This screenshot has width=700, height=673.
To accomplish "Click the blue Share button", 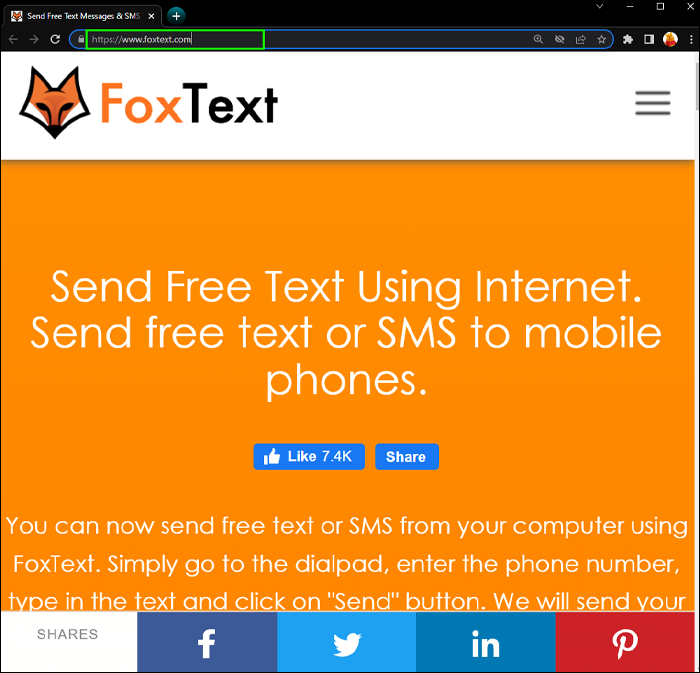I will (x=407, y=457).
